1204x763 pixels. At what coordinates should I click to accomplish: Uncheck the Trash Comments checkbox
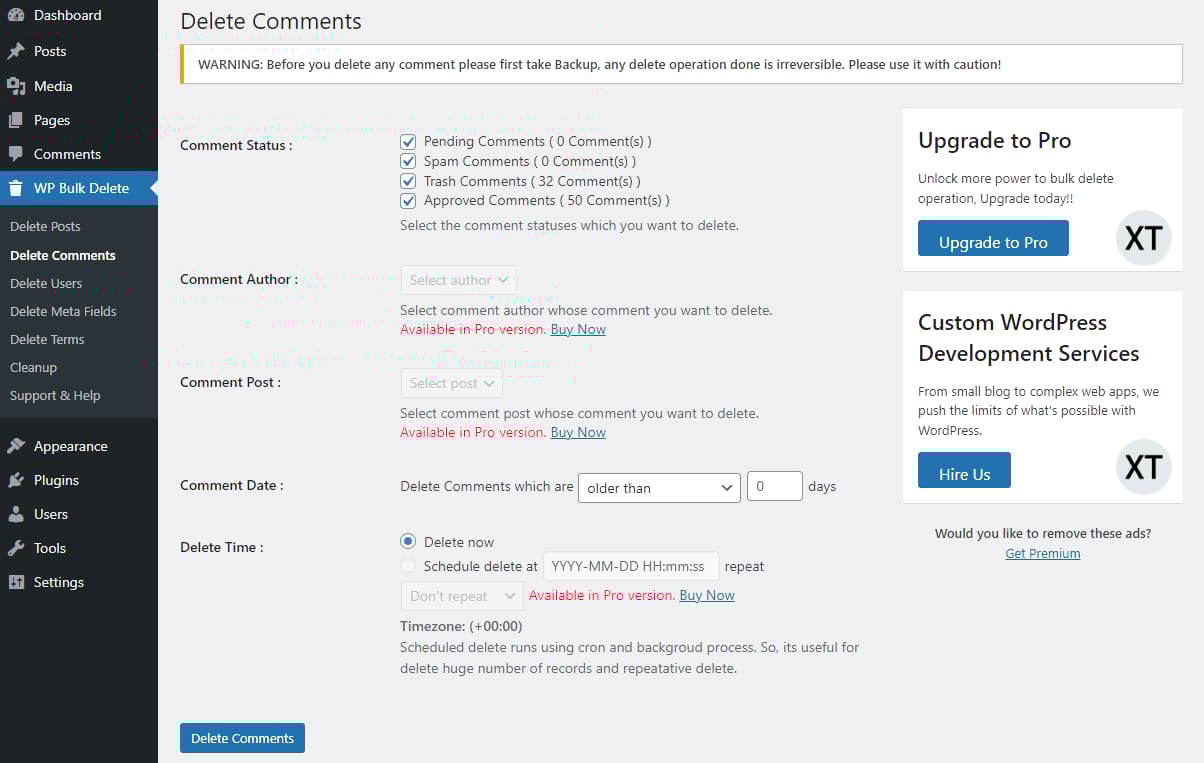click(408, 181)
